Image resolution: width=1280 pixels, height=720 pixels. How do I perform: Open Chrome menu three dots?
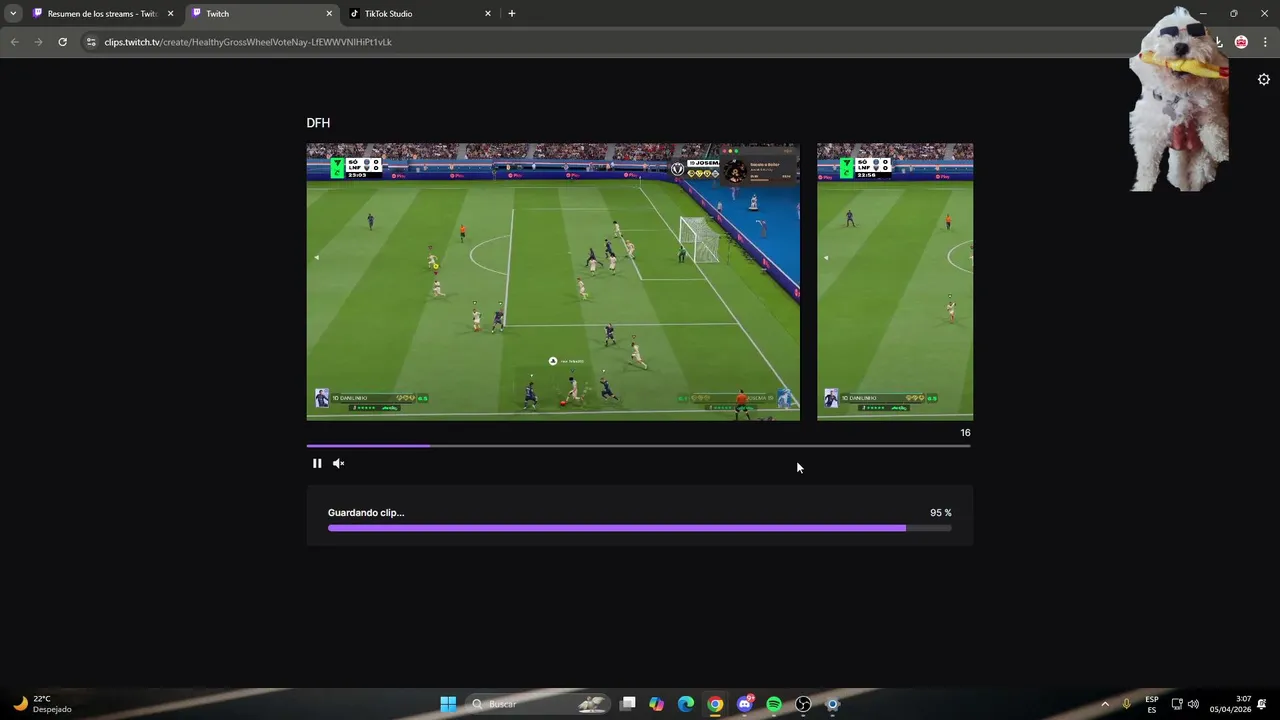(1266, 42)
